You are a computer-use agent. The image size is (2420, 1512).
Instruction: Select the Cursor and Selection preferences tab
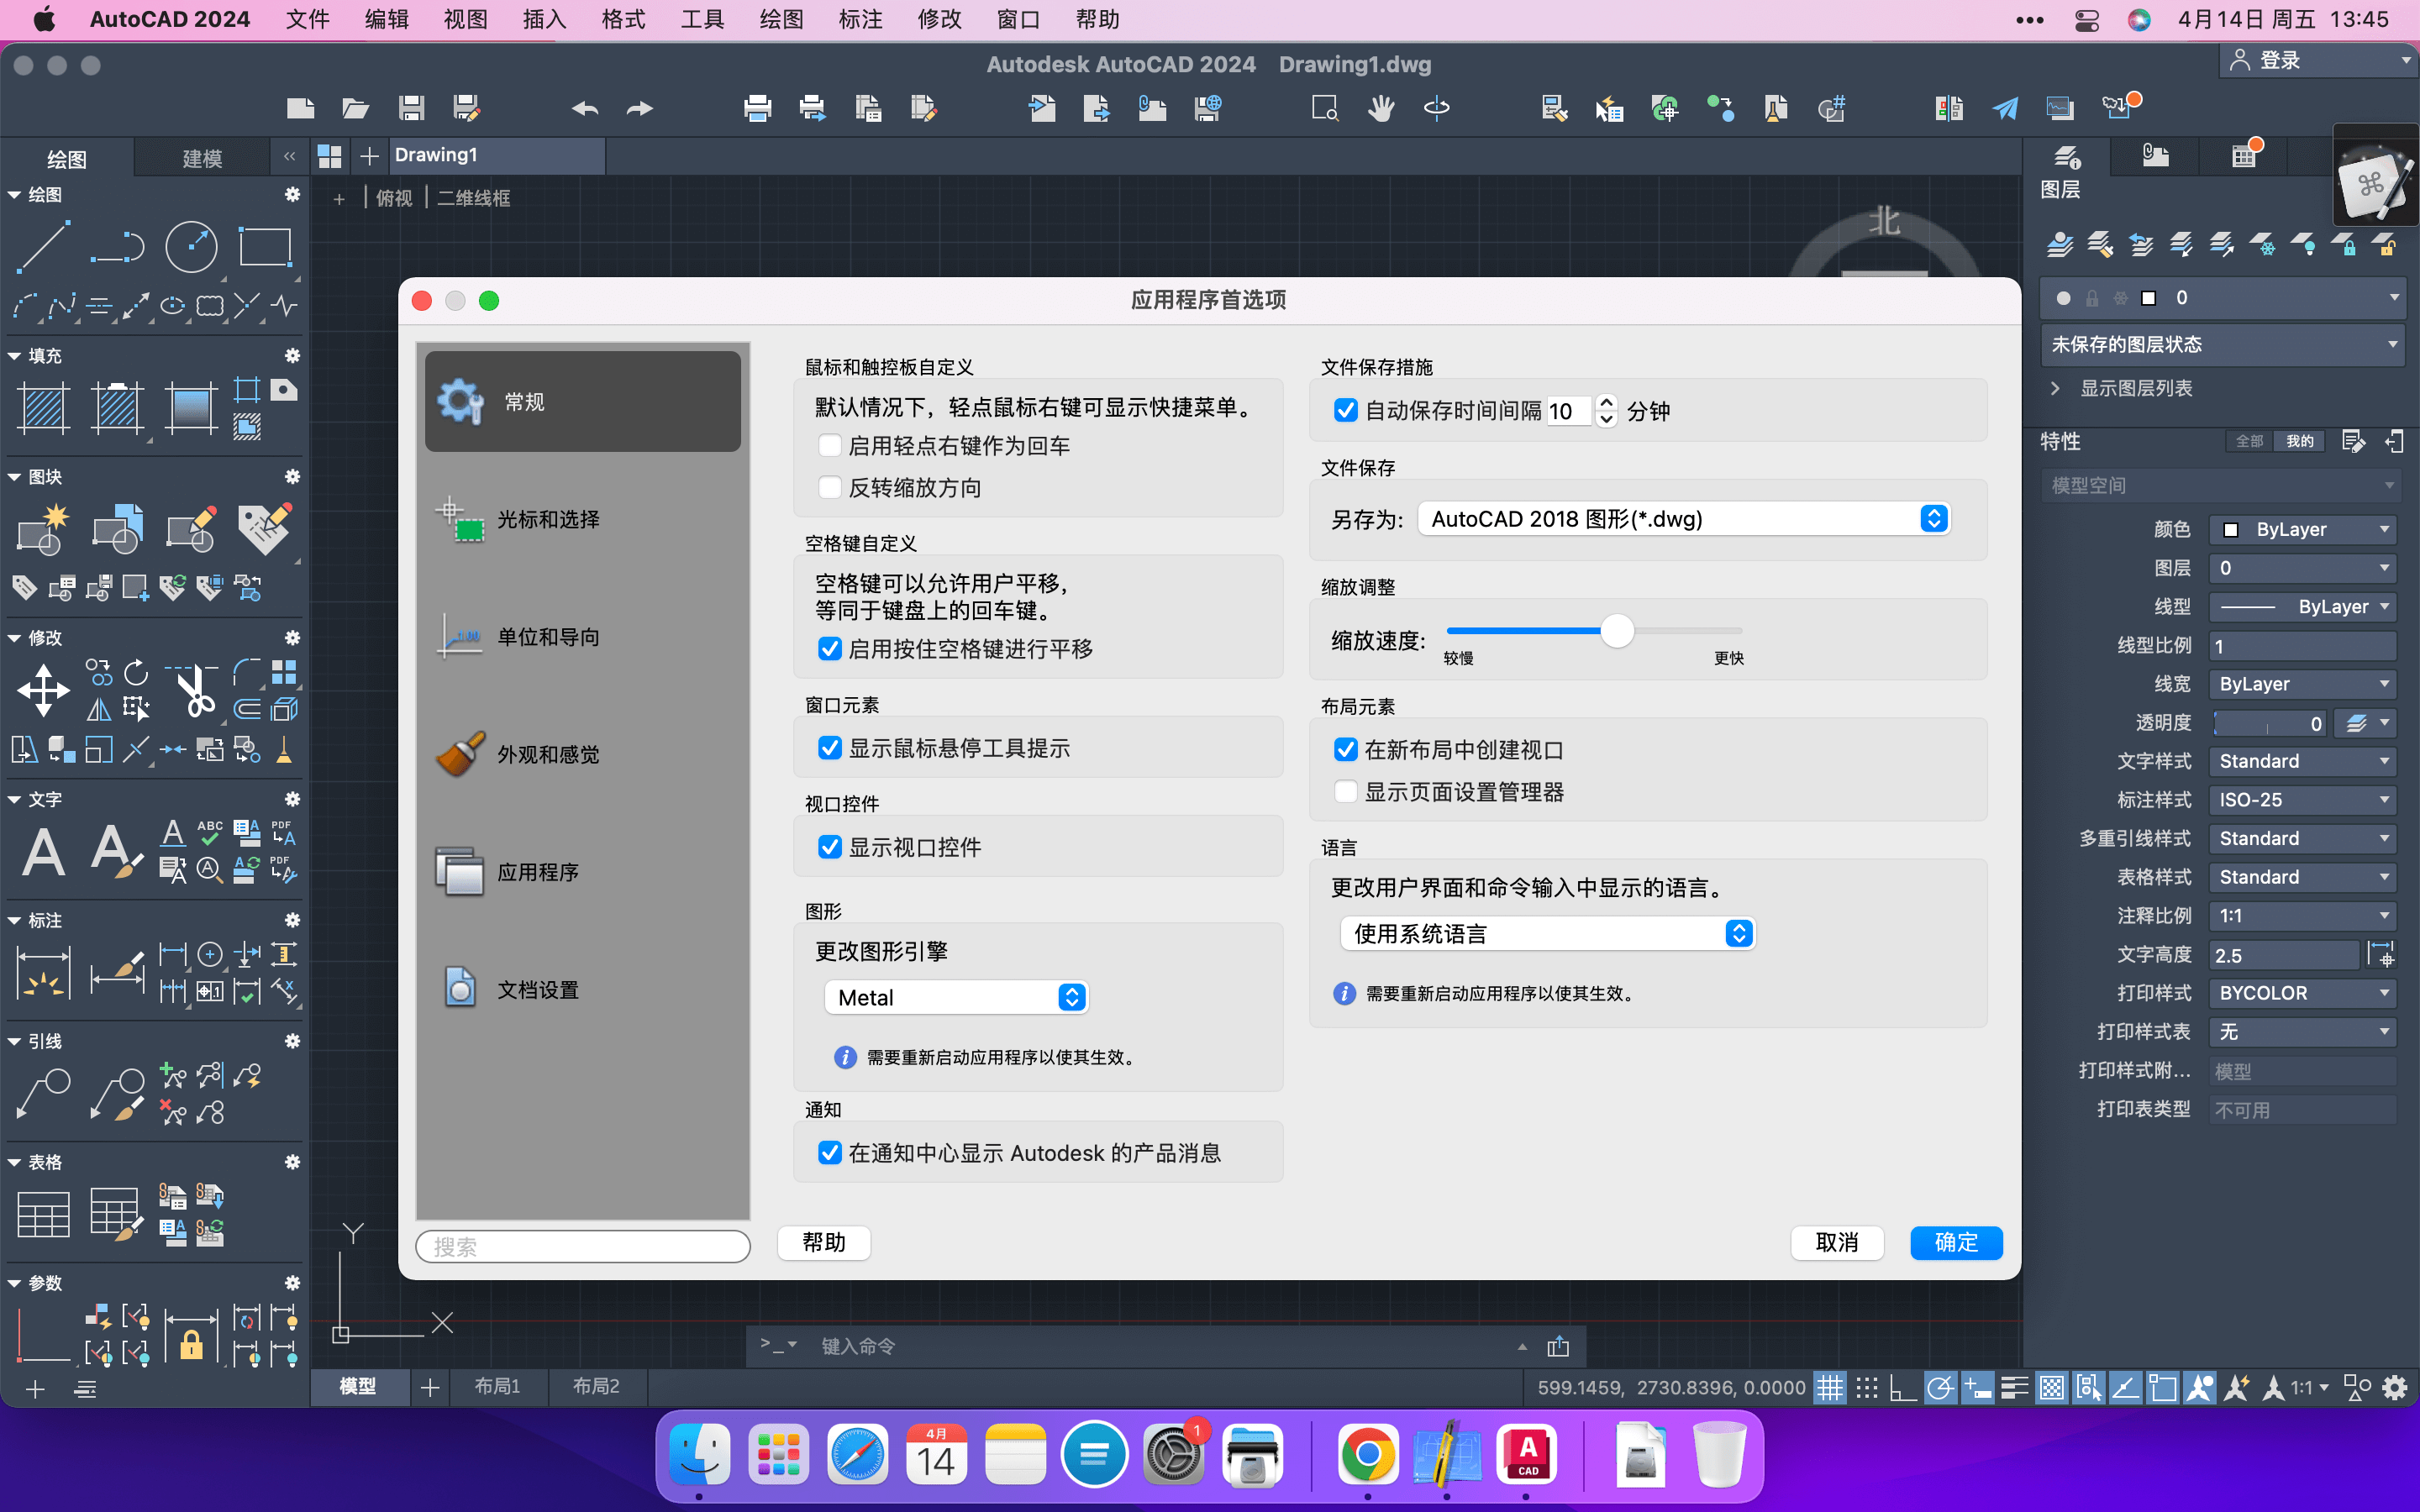(x=583, y=519)
